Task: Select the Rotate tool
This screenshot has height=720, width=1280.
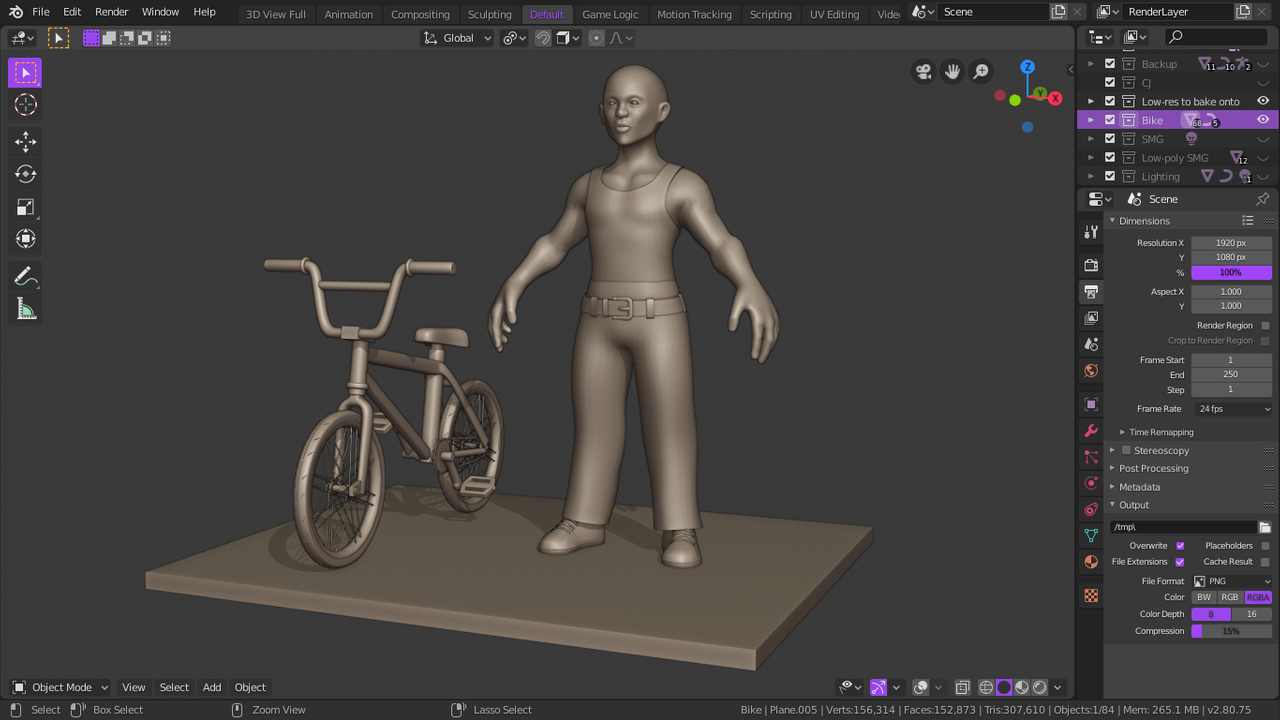Action: [x=25, y=174]
